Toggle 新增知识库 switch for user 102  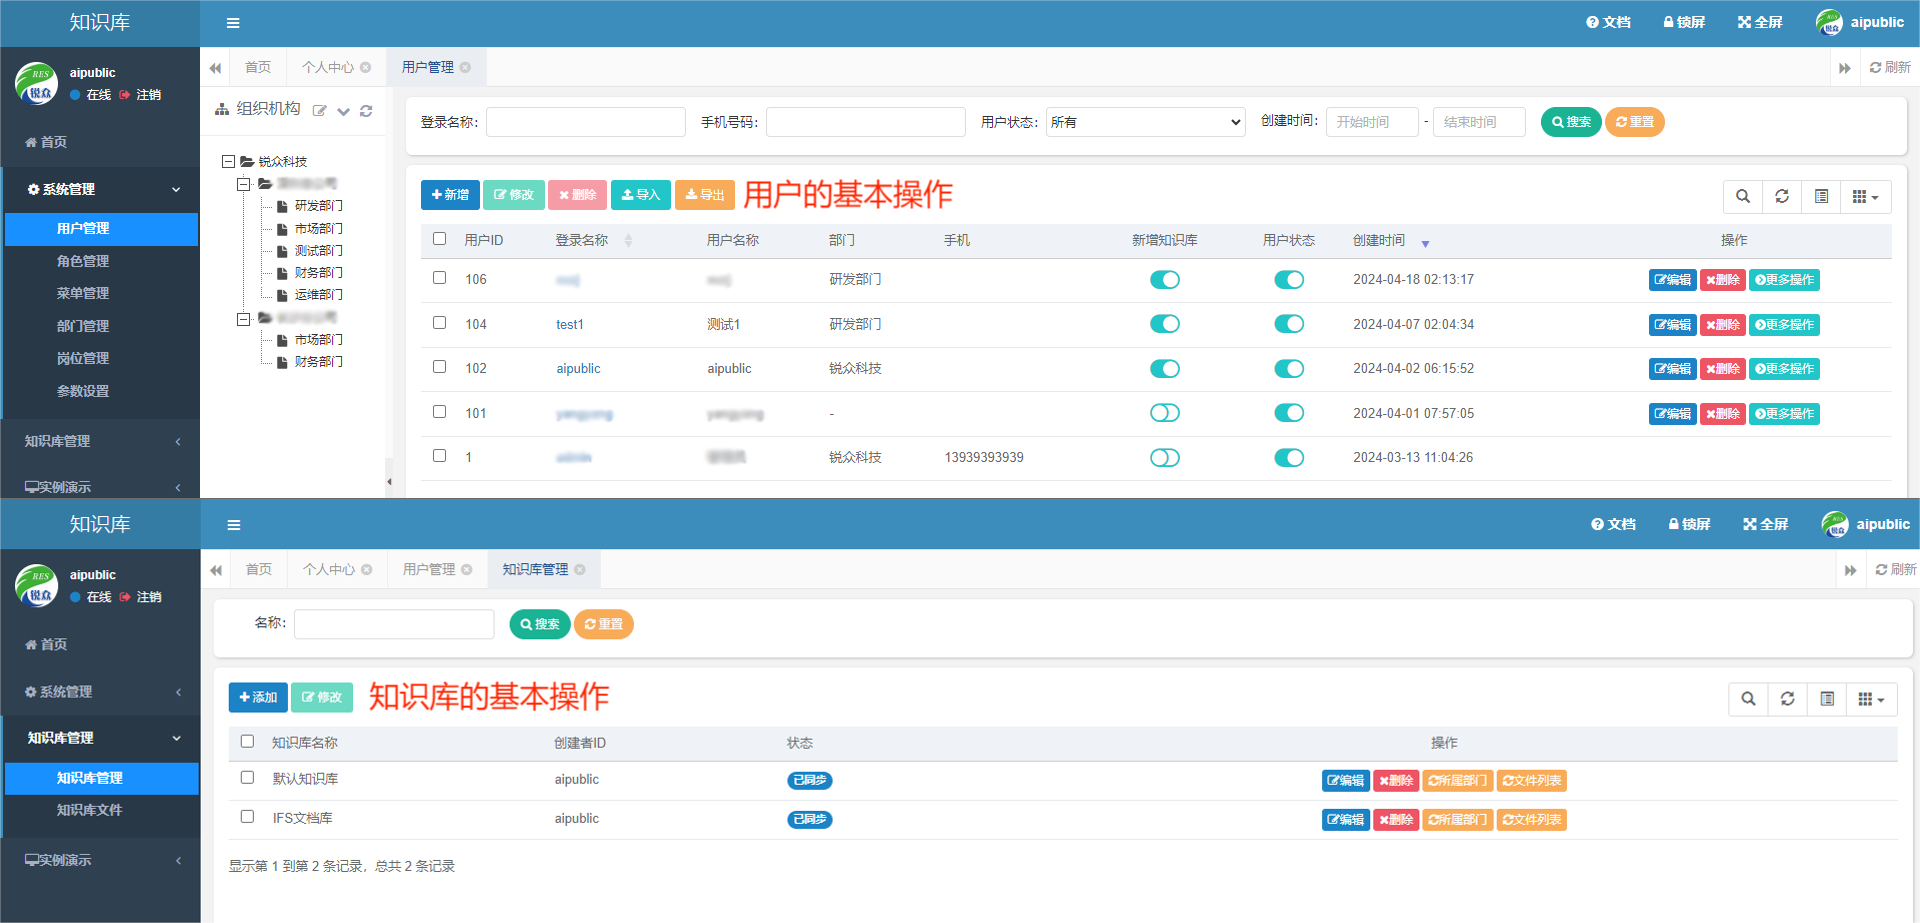[1165, 369]
